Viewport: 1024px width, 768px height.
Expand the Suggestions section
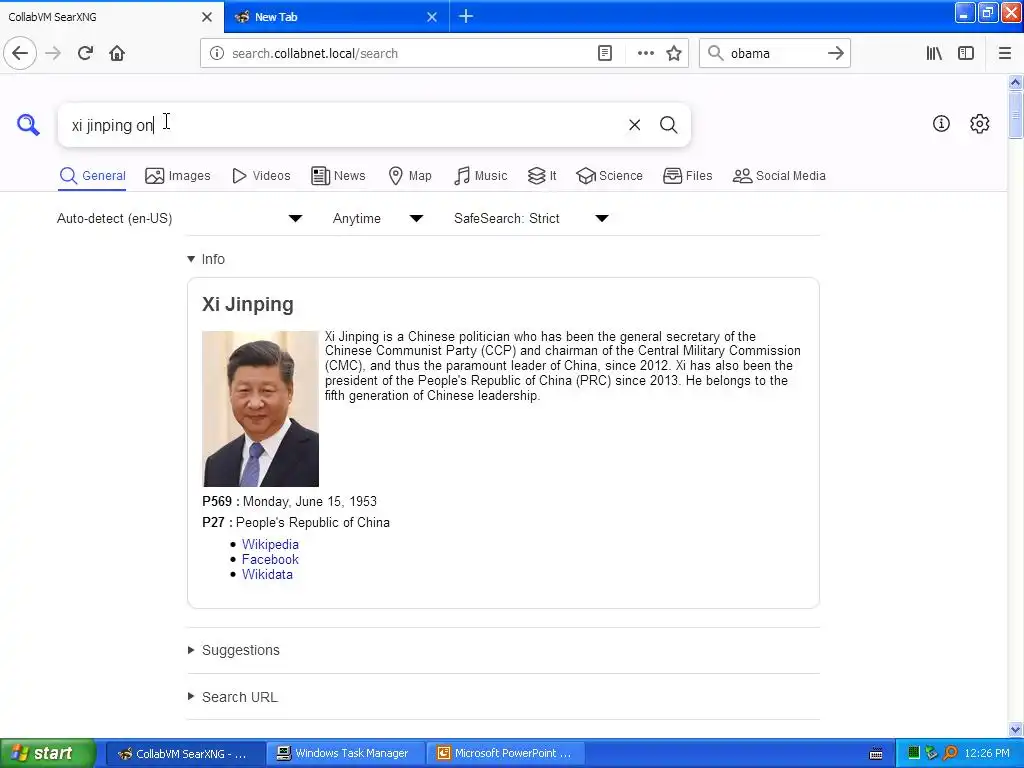pyautogui.click(x=233, y=650)
